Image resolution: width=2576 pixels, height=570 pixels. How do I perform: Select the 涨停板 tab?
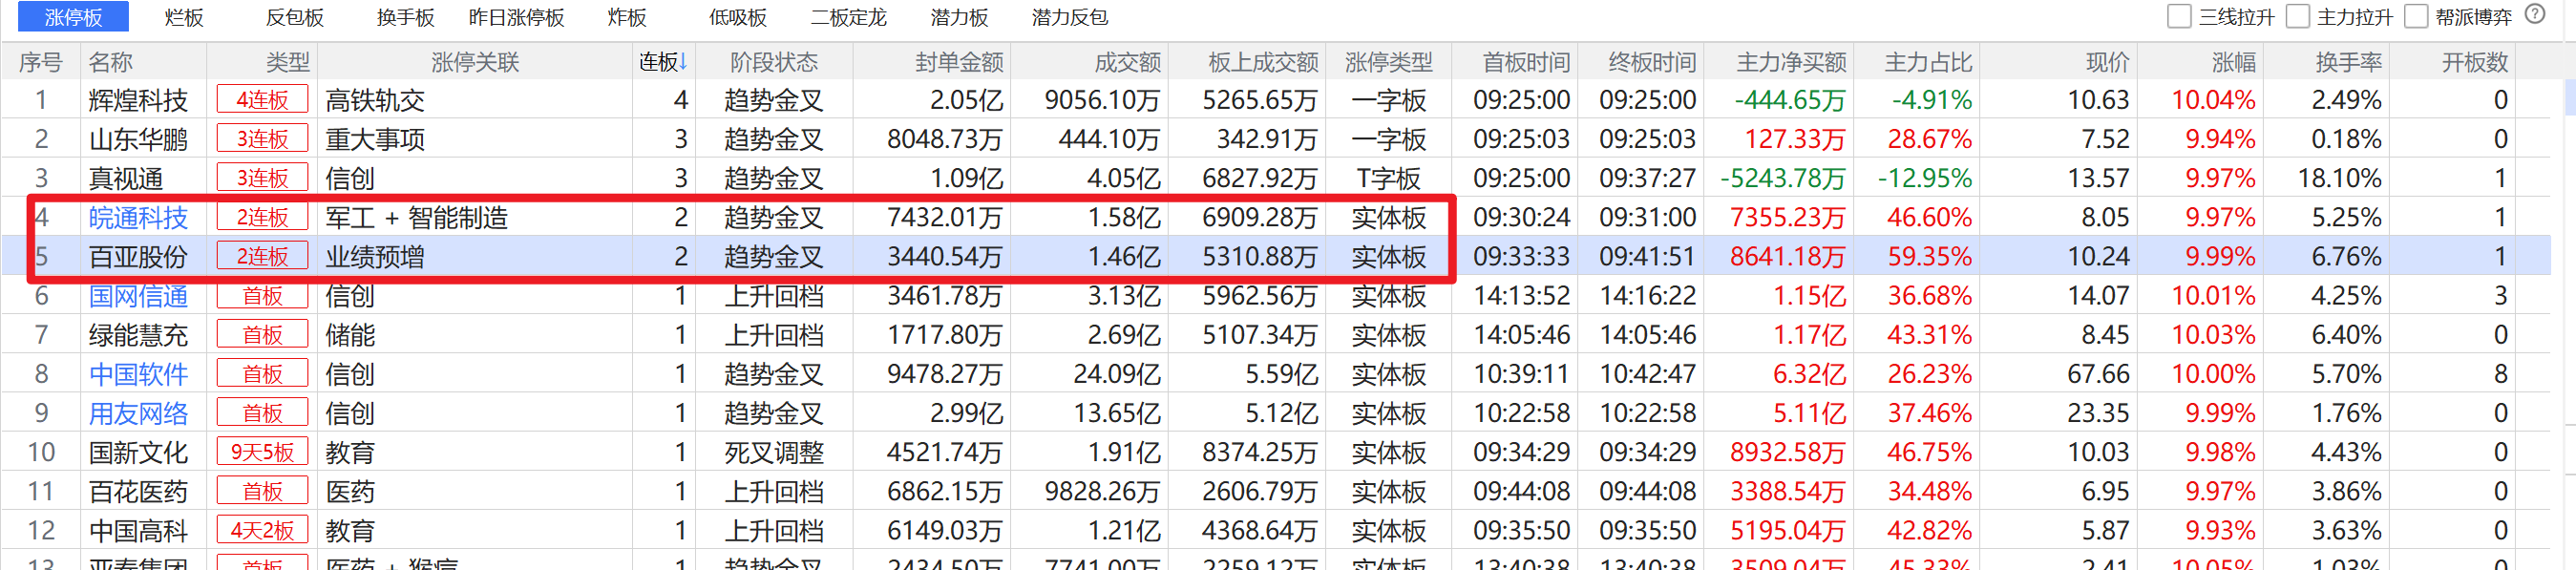point(73,17)
